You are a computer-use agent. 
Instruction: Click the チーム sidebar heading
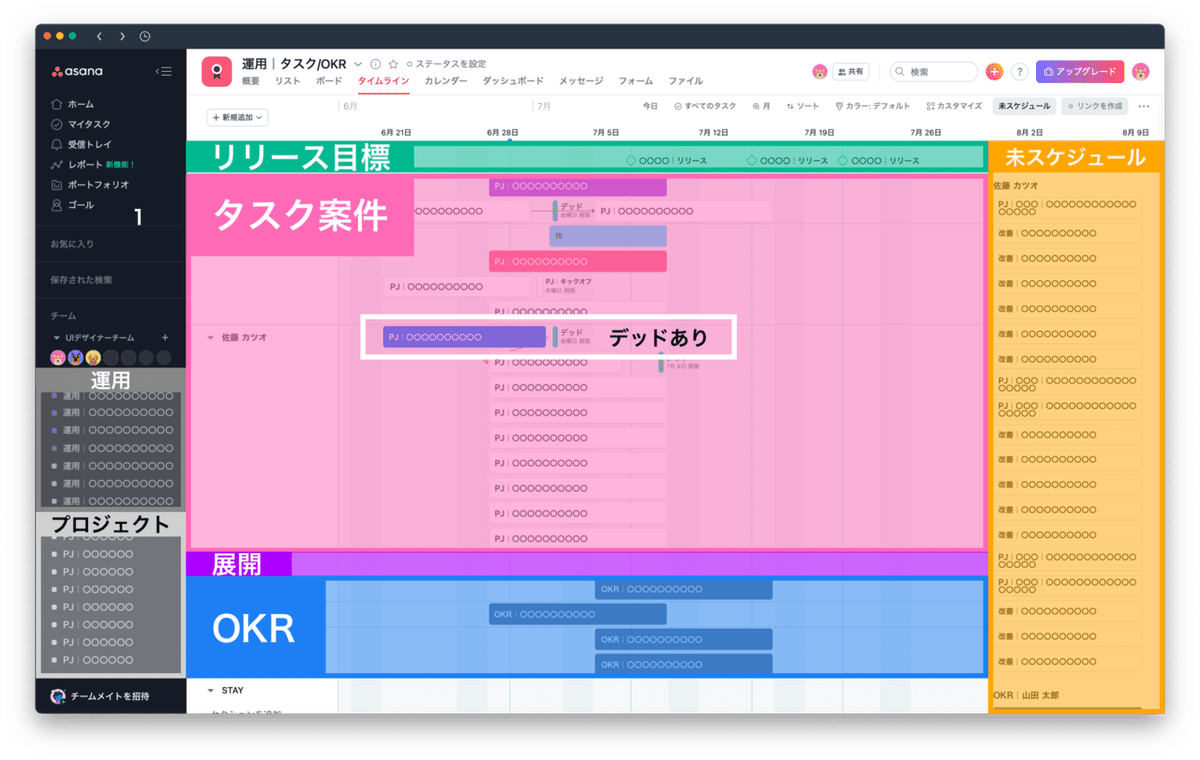63,316
